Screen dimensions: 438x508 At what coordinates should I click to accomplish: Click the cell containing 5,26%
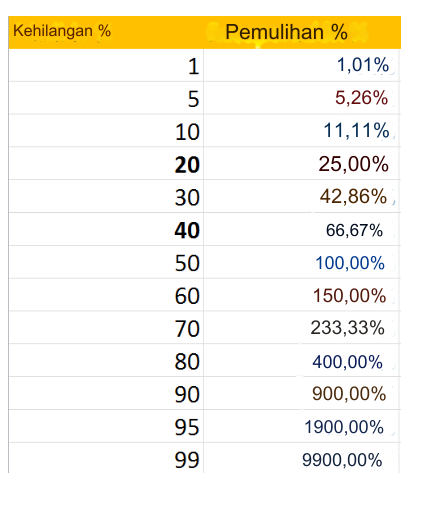(302, 98)
